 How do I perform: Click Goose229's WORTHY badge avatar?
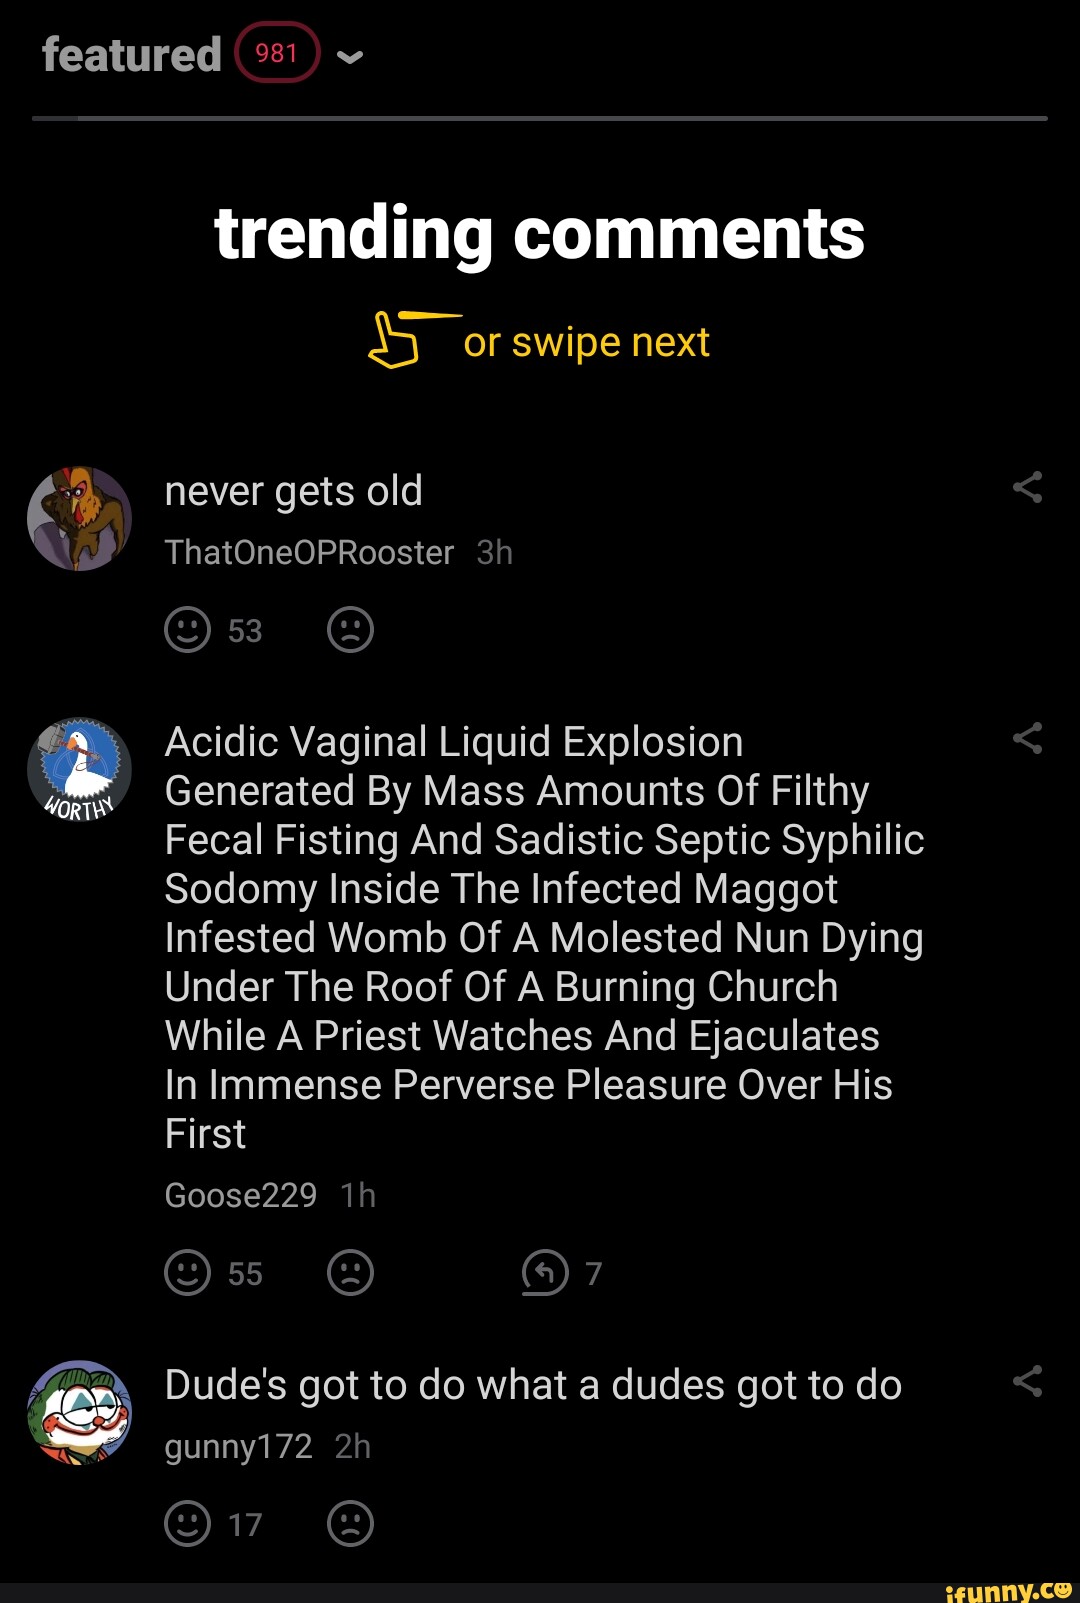pos(78,768)
